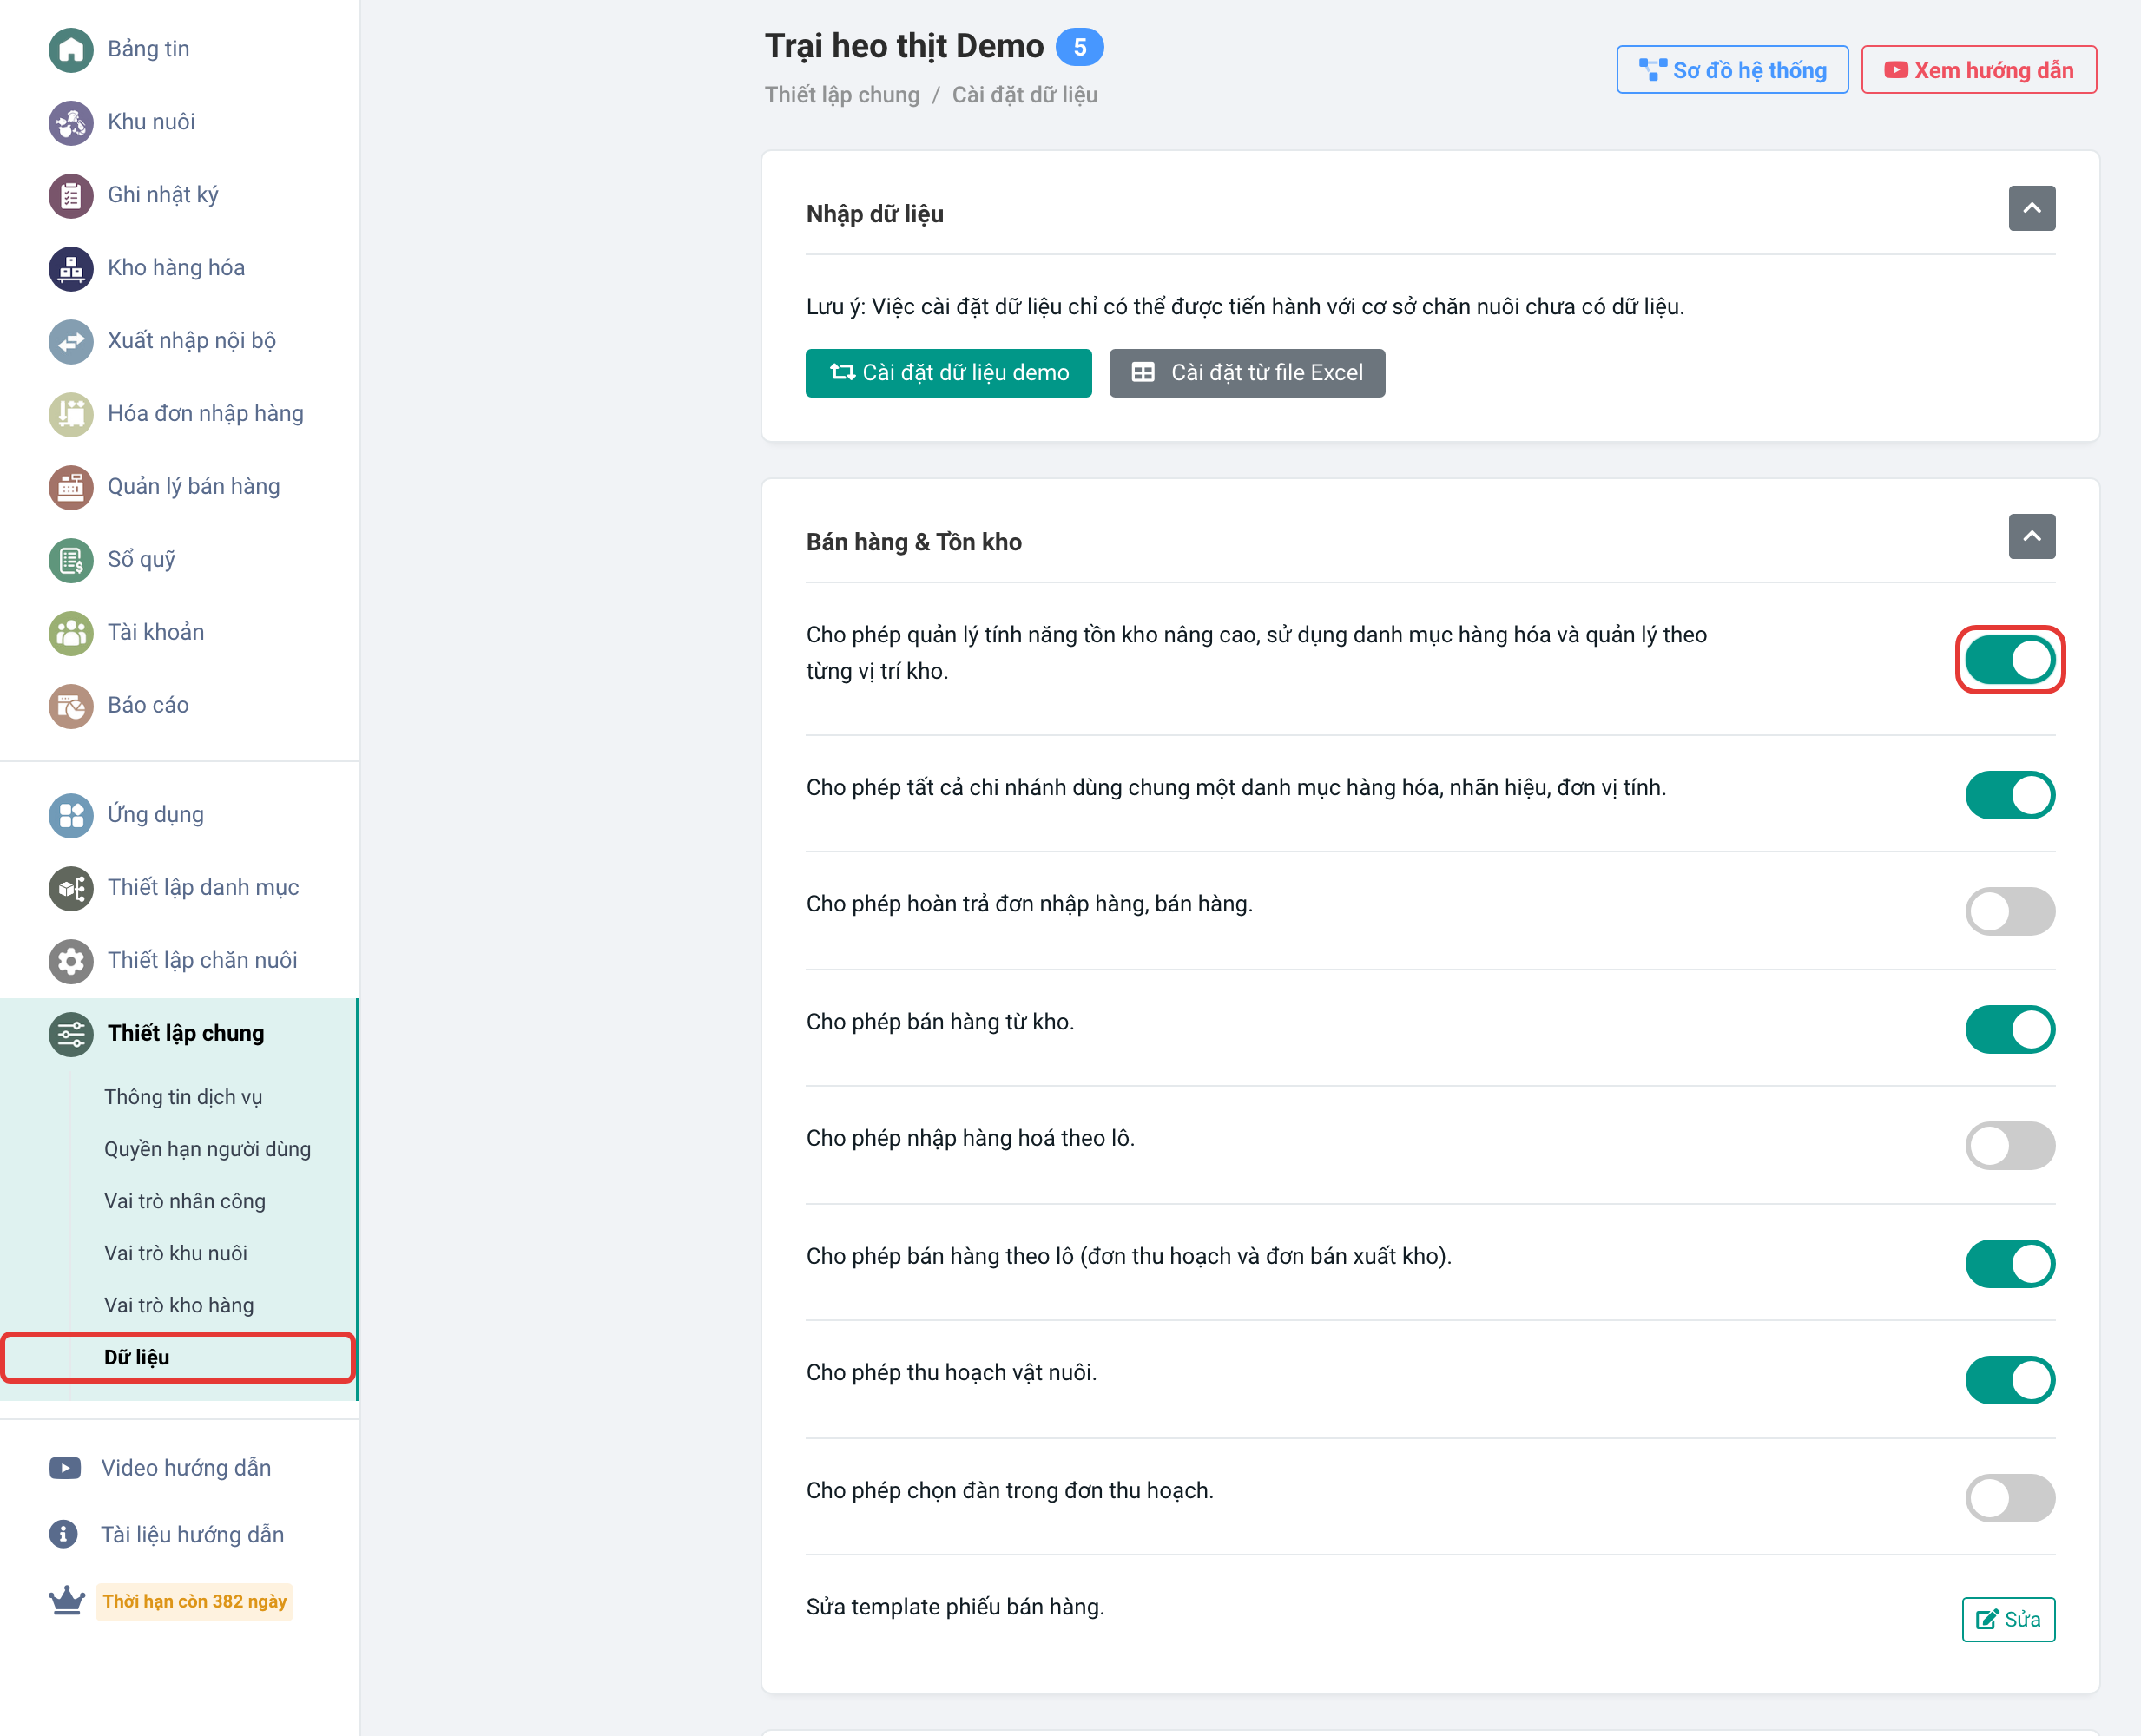The image size is (2141, 1736).
Task: Enable nhập hàng hoá theo lô toggle
Action: 2009,1145
